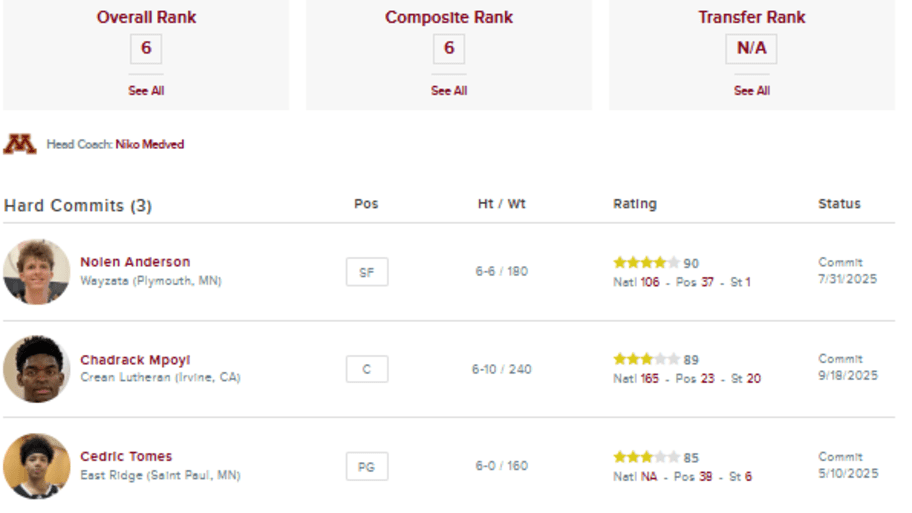912x513 pixels.
Task: Select the SF position badge
Action: pos(366,272)
